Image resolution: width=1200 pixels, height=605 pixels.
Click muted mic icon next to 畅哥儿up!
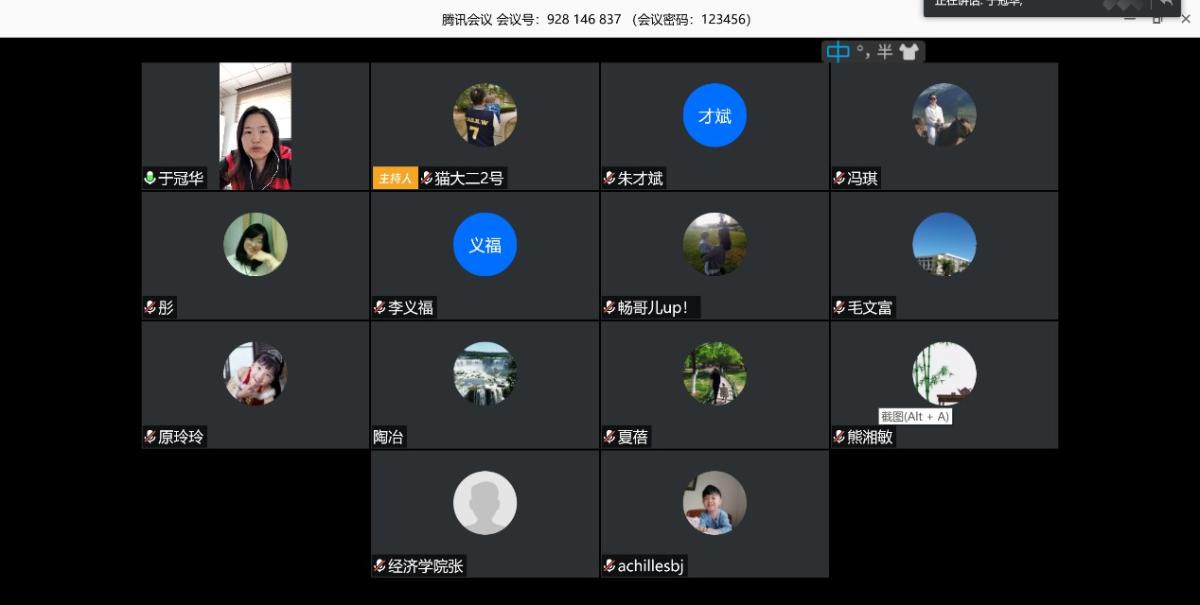[x=609, y=308]
